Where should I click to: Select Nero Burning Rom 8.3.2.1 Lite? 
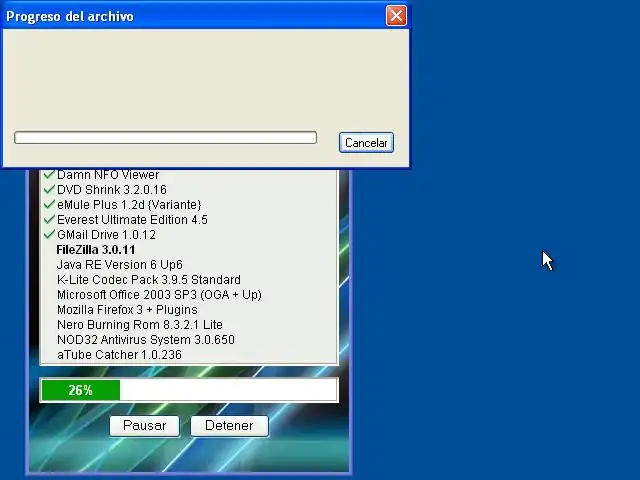pos(140,324)
